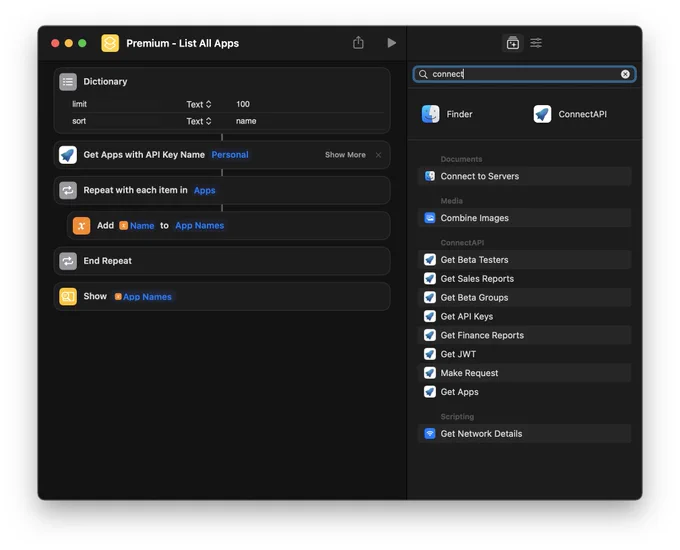The image size is (680, 550).
Task: Select the Make Request text
Action: click(469, 373)
